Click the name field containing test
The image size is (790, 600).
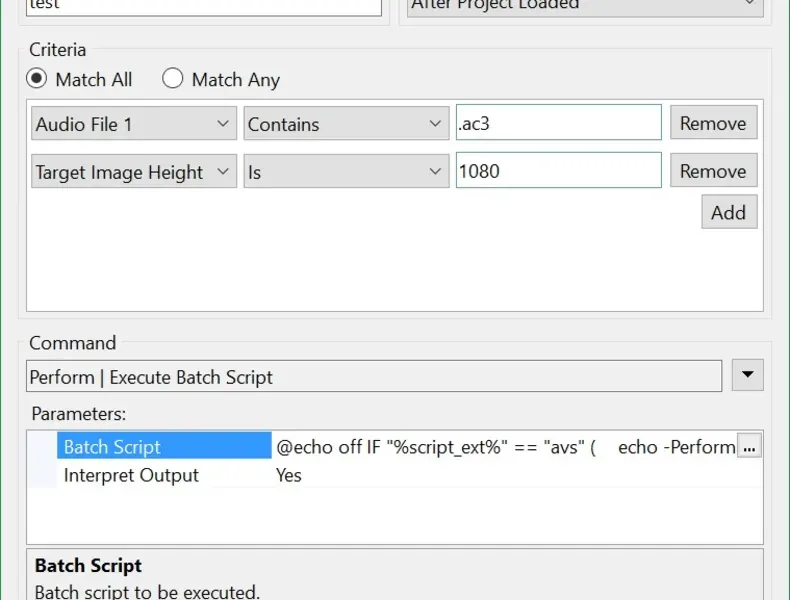pos(203,6)
